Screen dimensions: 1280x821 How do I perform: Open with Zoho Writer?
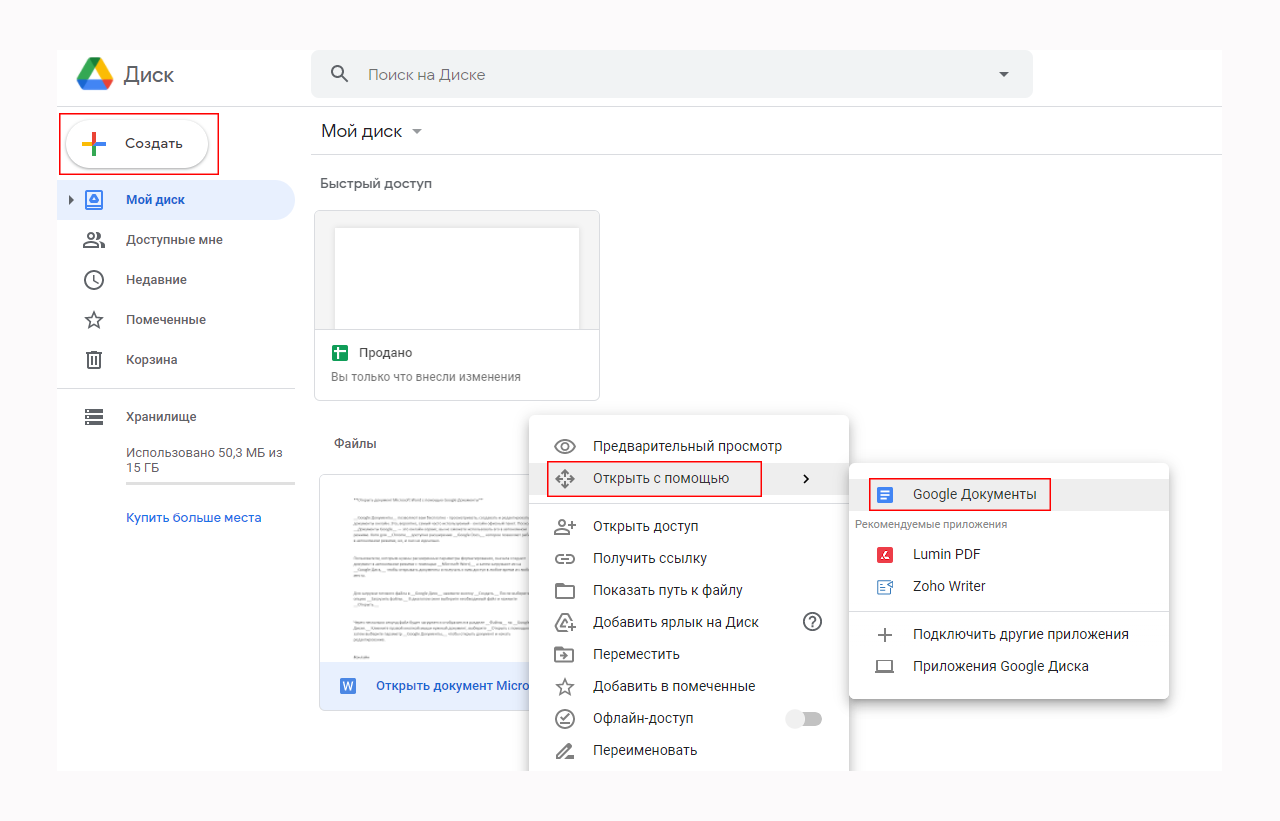(x=1009, y=586)
